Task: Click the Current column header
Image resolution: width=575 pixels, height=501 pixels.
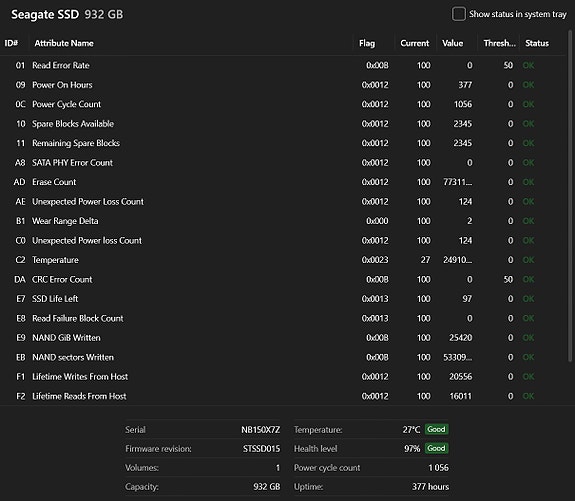Action: [414, 43]
